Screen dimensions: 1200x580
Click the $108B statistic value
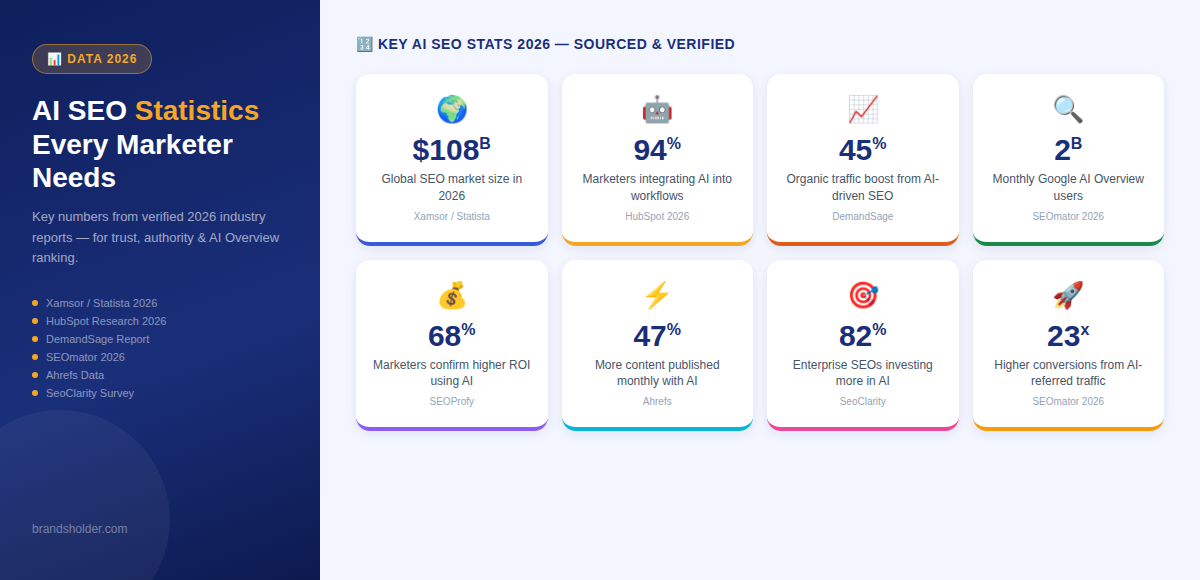tap(452, 149)
